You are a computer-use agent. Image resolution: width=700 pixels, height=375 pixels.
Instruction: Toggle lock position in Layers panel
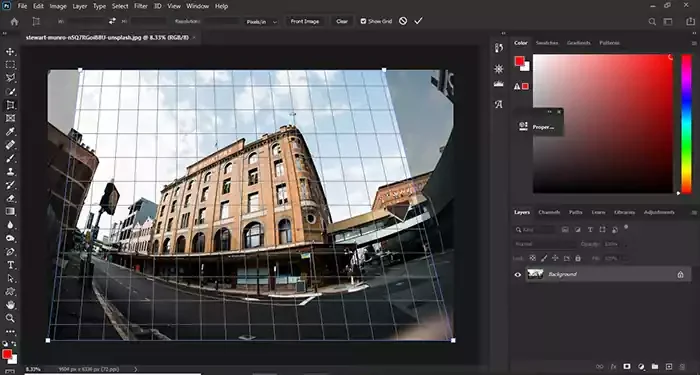tap(555, 258)
